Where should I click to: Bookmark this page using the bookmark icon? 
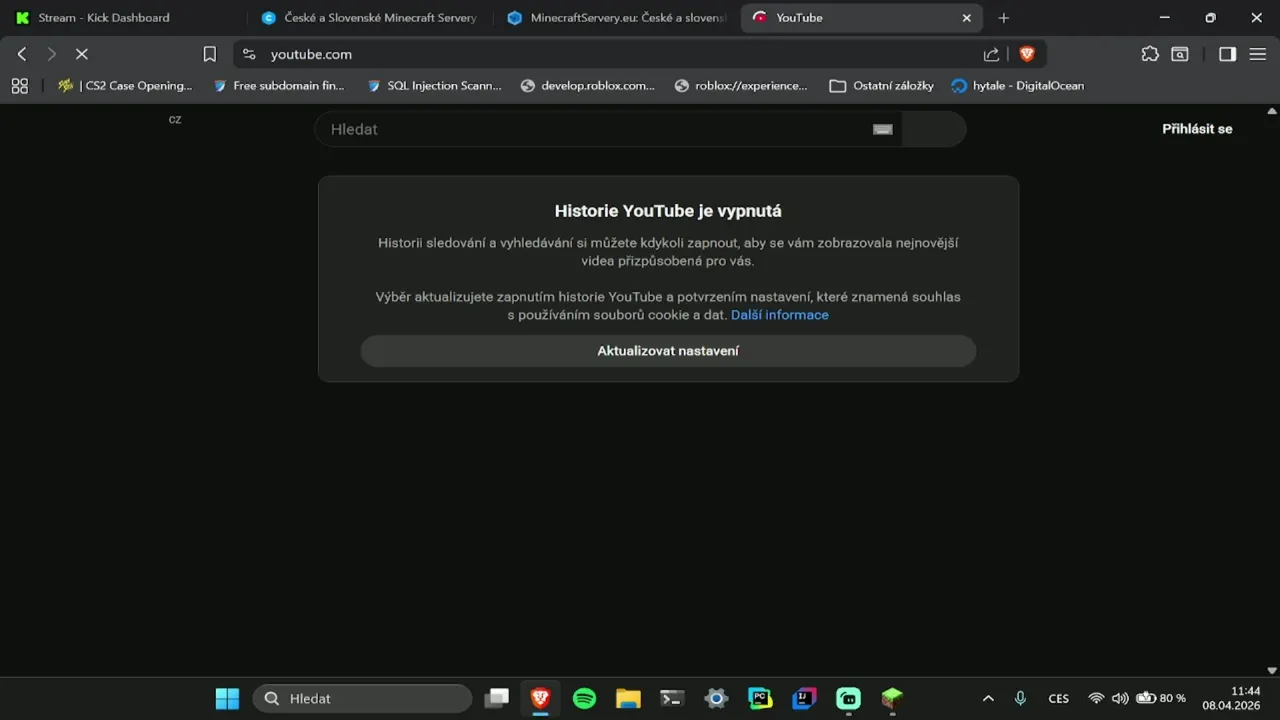coord(210,54)
